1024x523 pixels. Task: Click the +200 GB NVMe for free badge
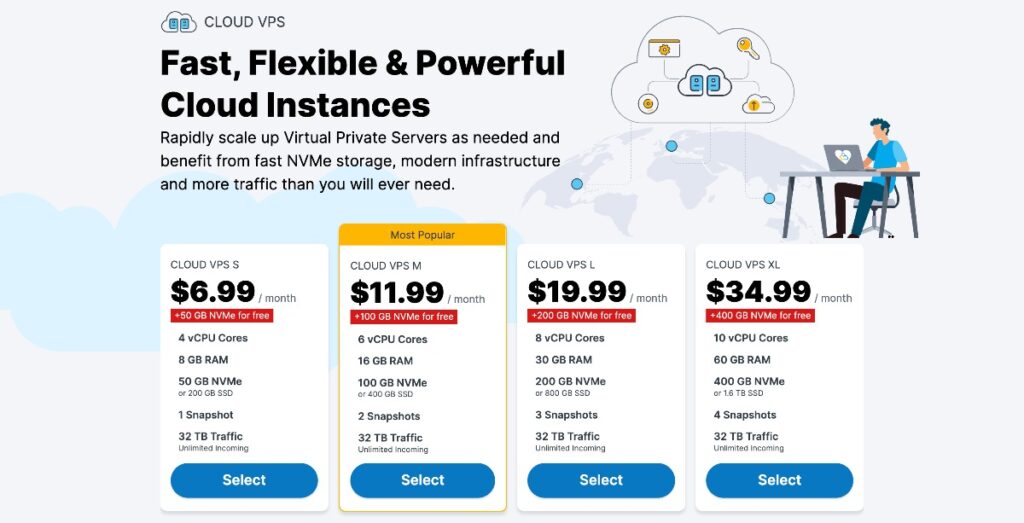(581, 315)
